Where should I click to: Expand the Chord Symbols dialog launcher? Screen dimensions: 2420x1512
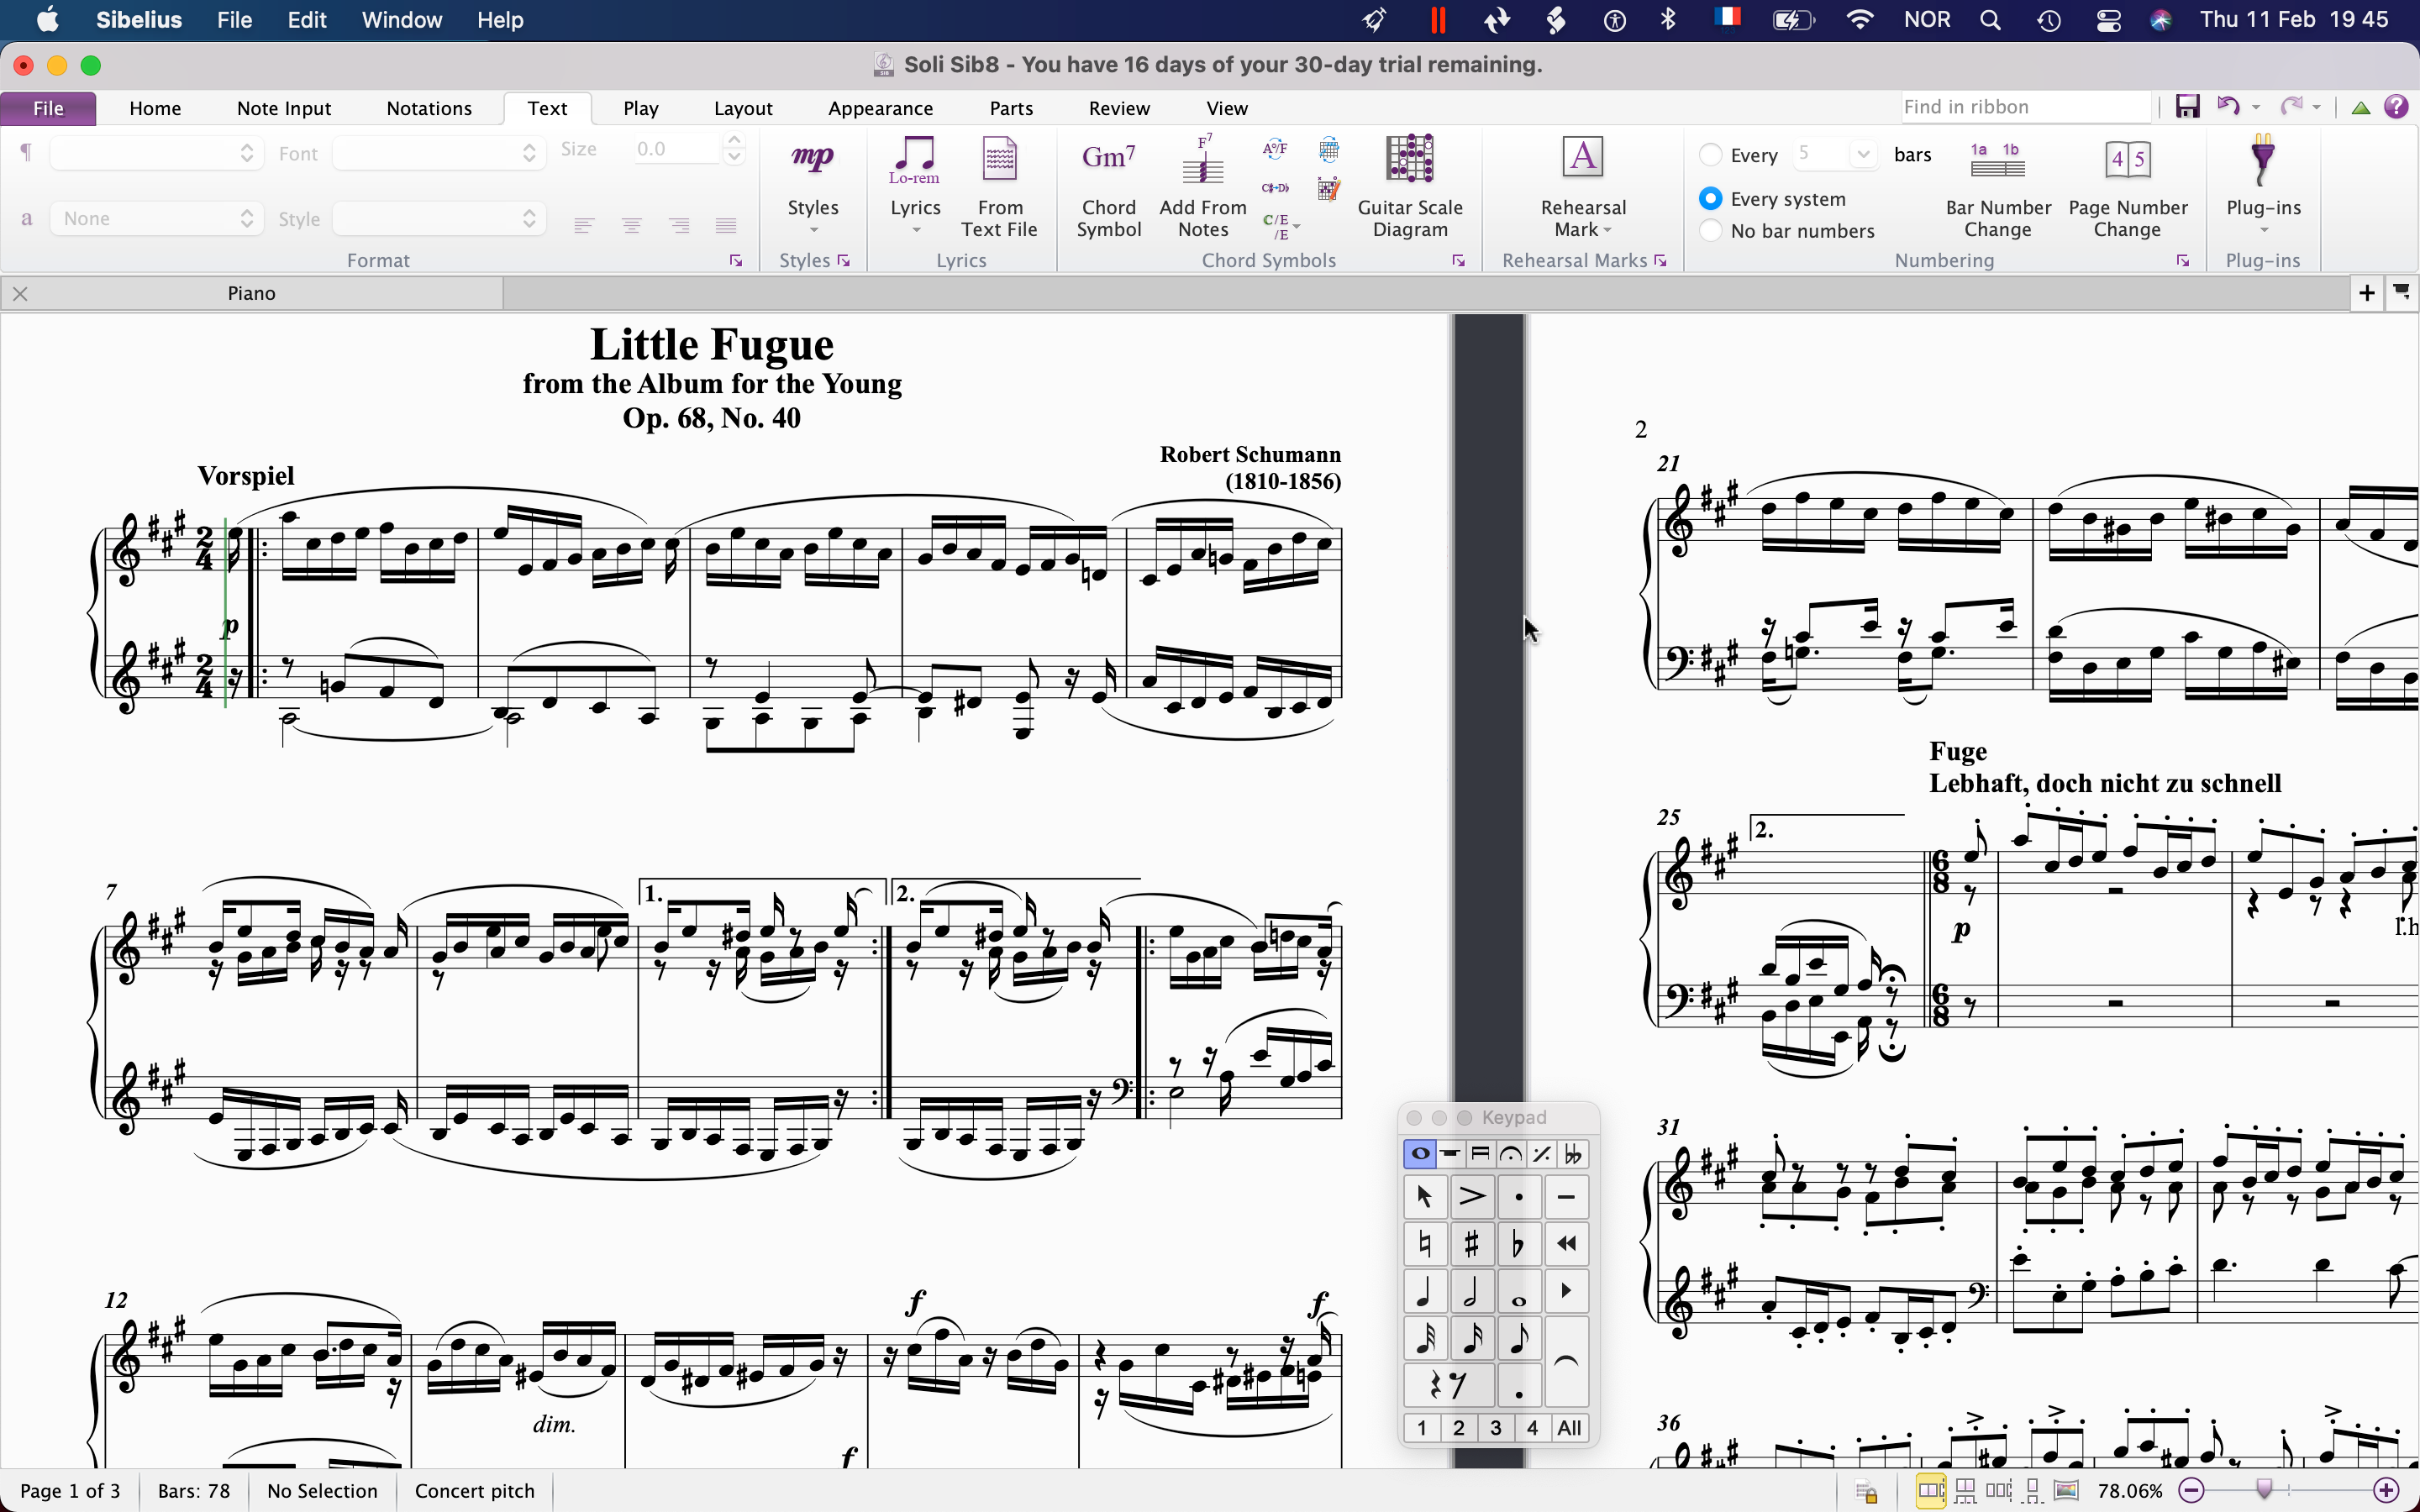(1459, 261)
